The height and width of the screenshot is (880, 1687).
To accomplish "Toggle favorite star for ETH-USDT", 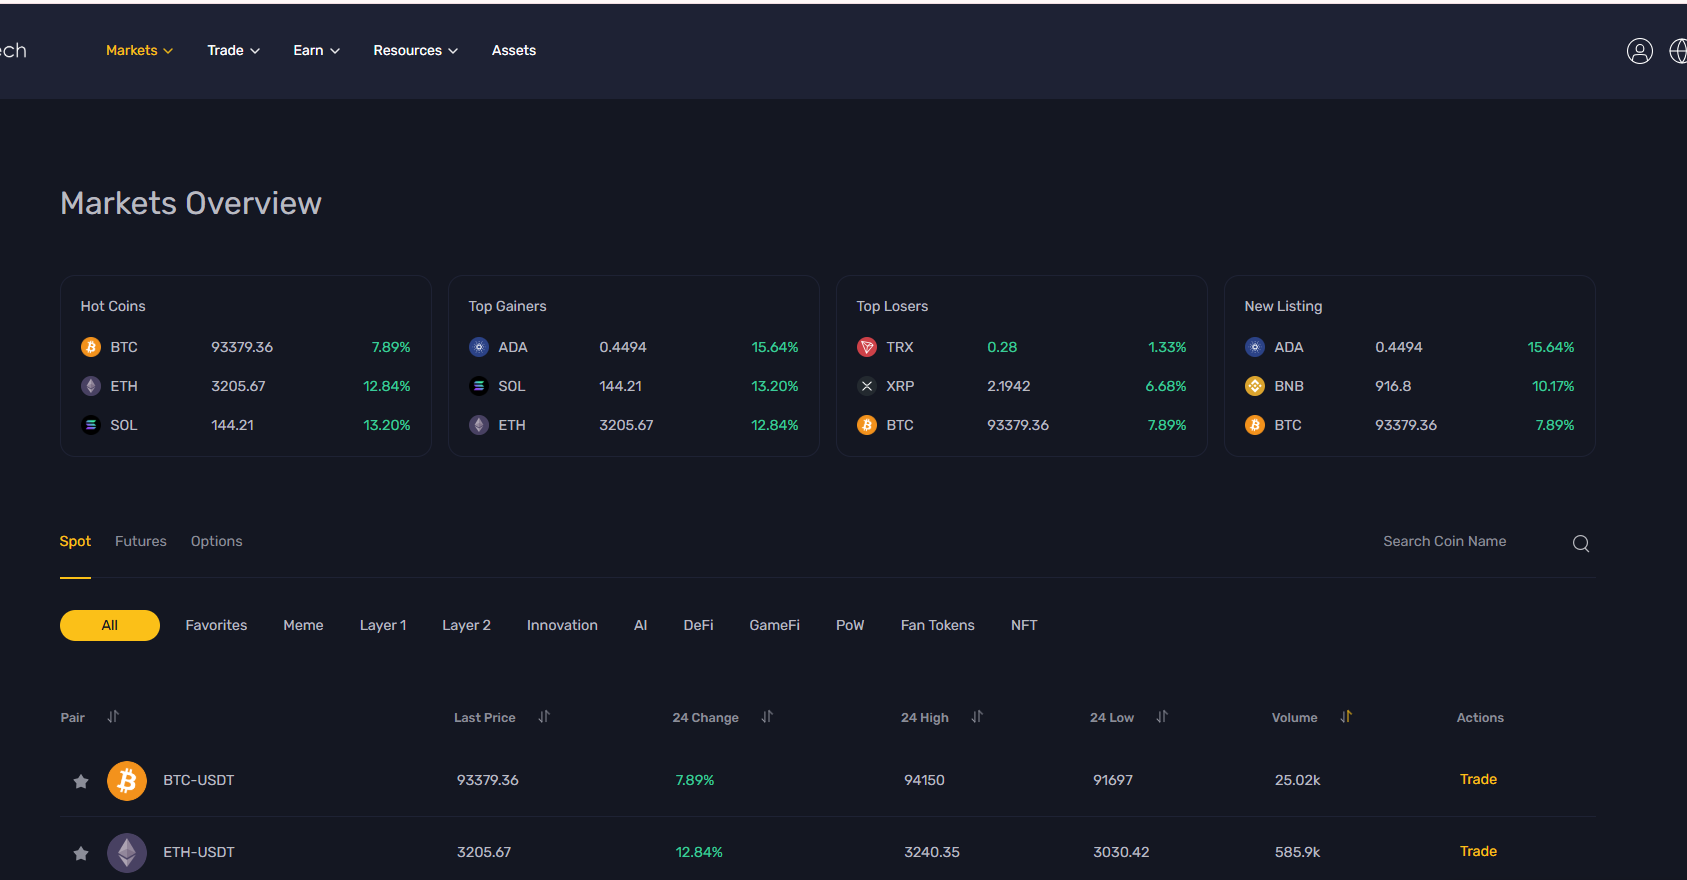I will coord(81,853).
